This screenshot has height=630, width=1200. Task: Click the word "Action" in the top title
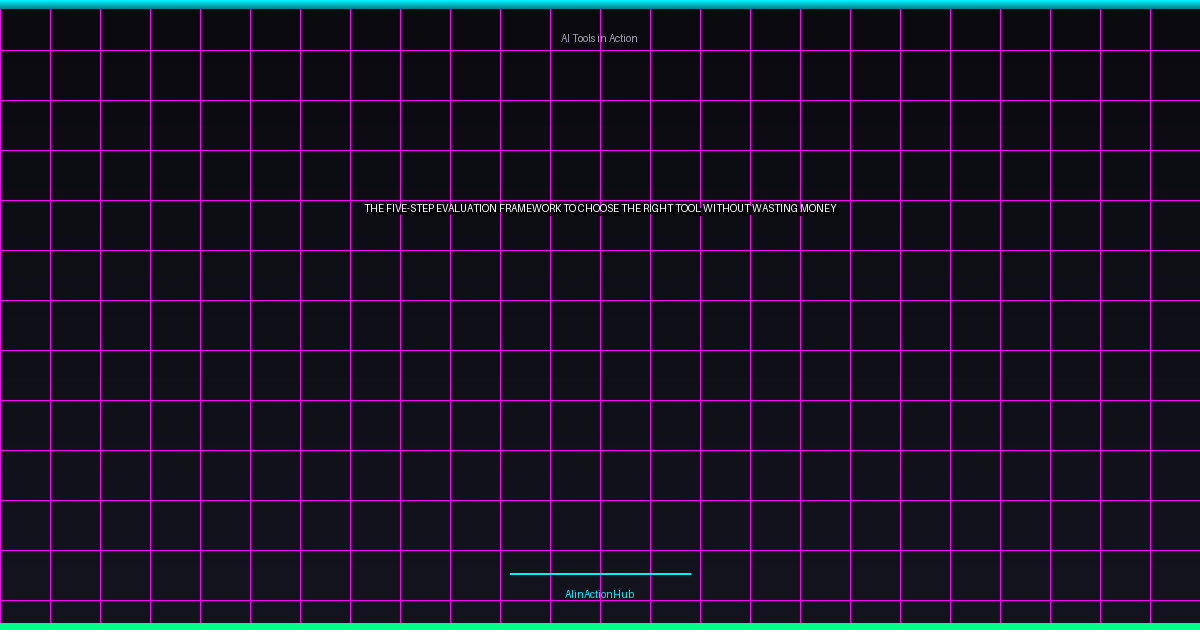pos(621,38)
